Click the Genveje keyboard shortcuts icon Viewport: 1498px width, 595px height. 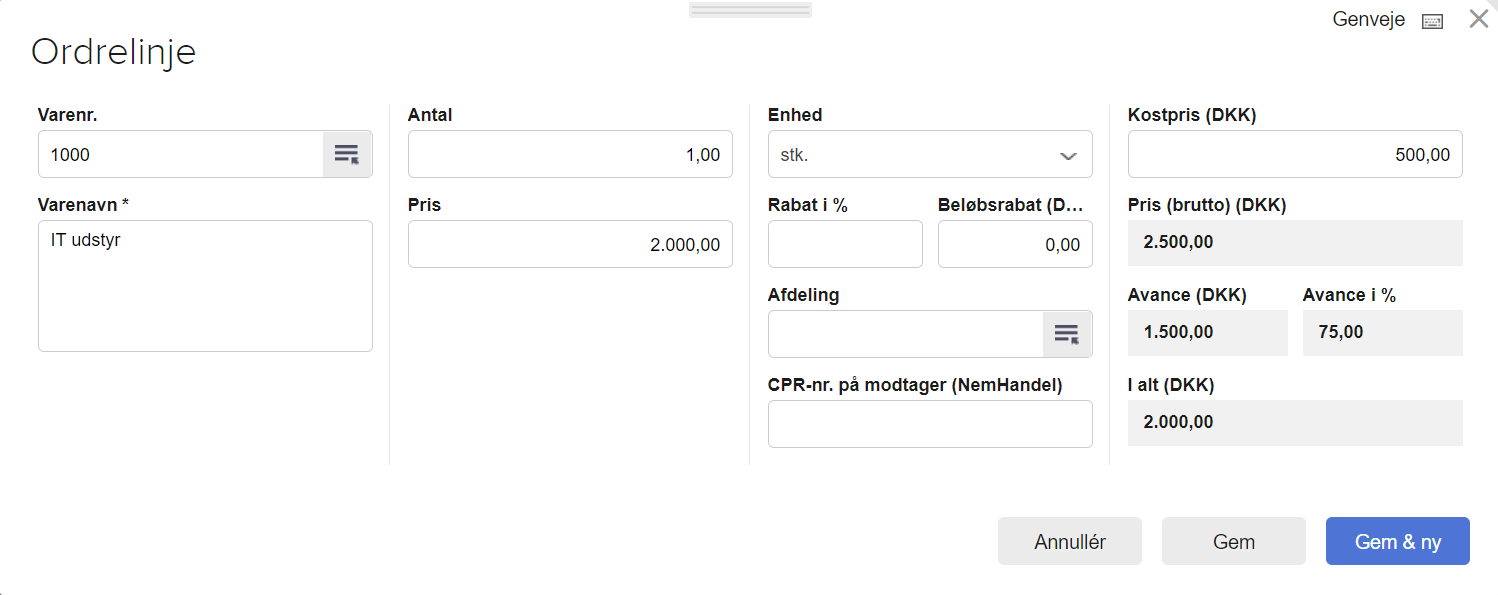[1432, 21]
